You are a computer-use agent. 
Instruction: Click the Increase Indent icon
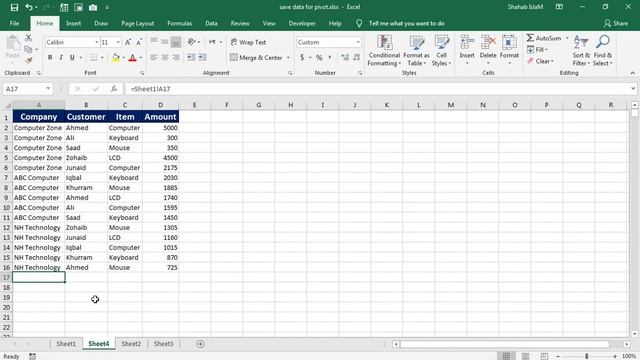tap(202, 58)
